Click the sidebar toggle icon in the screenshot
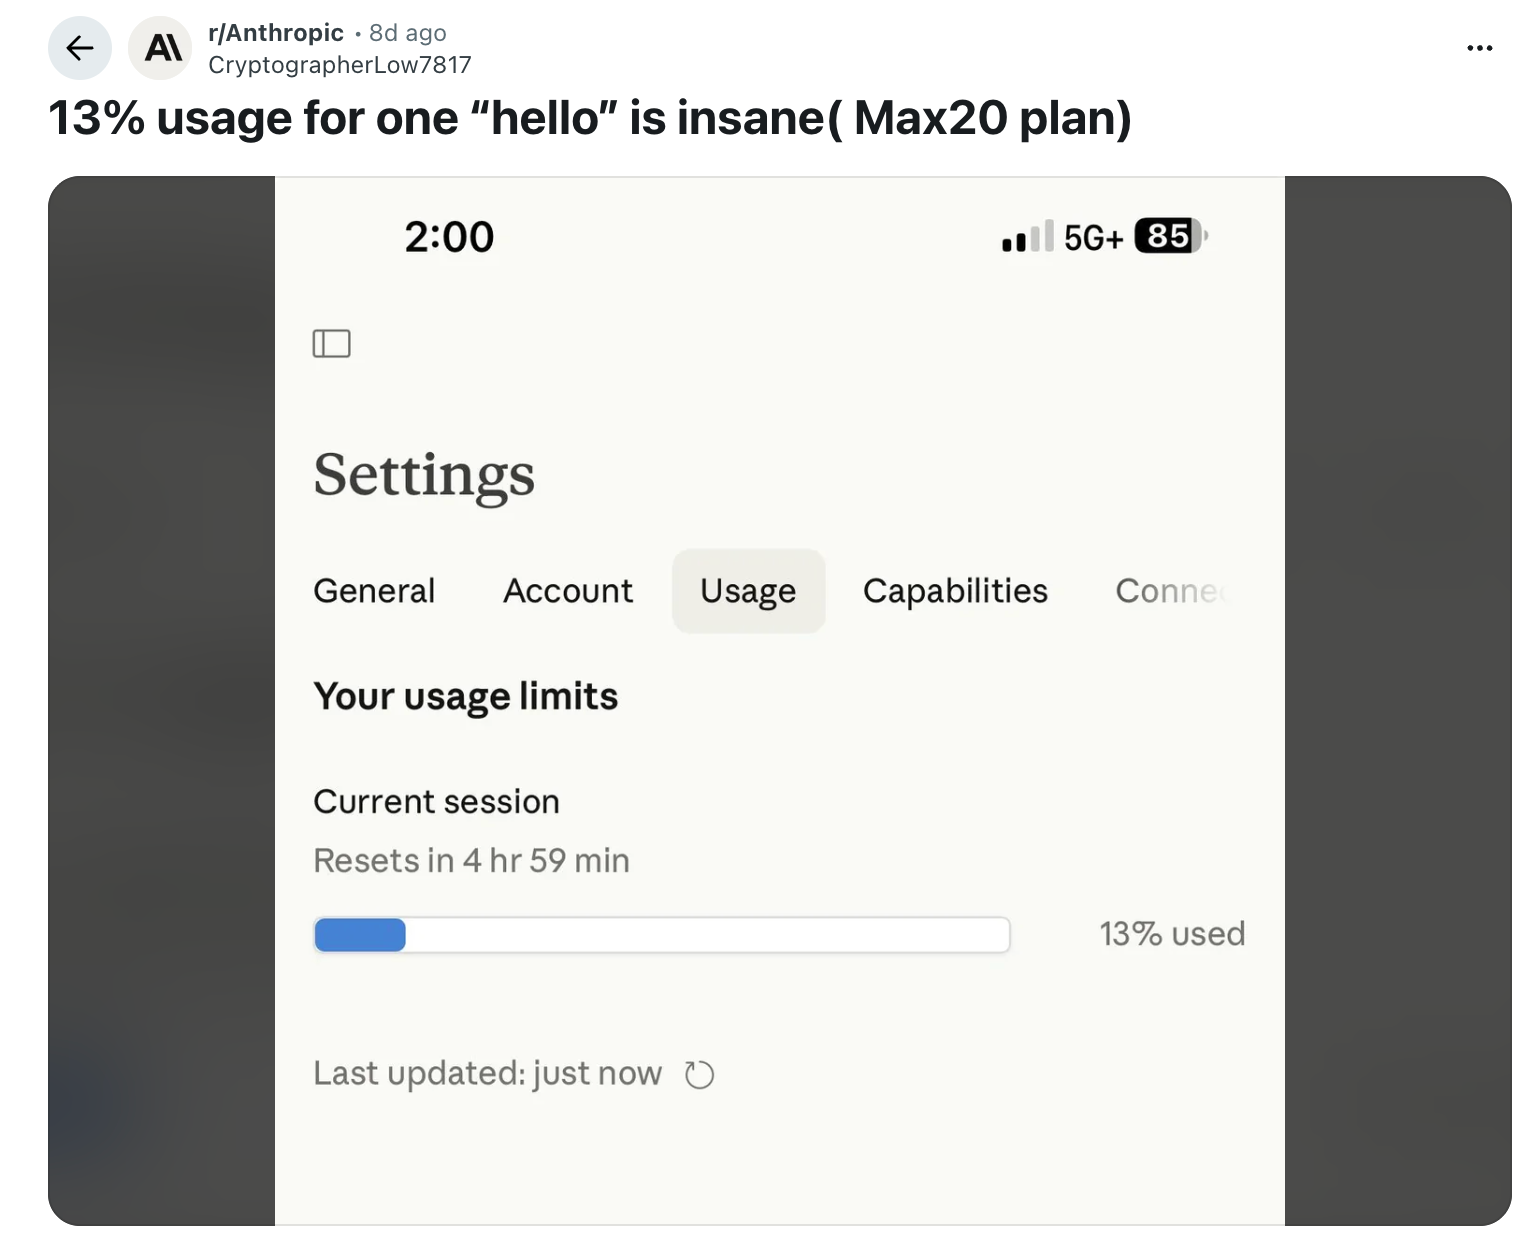1540x1240 pixels. pos(331,344)
